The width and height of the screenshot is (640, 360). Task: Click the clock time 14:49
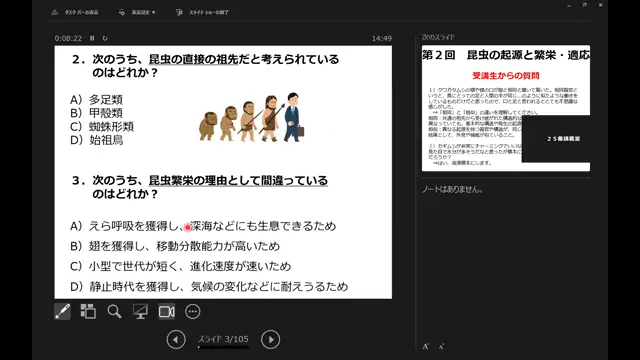[382, 38]
